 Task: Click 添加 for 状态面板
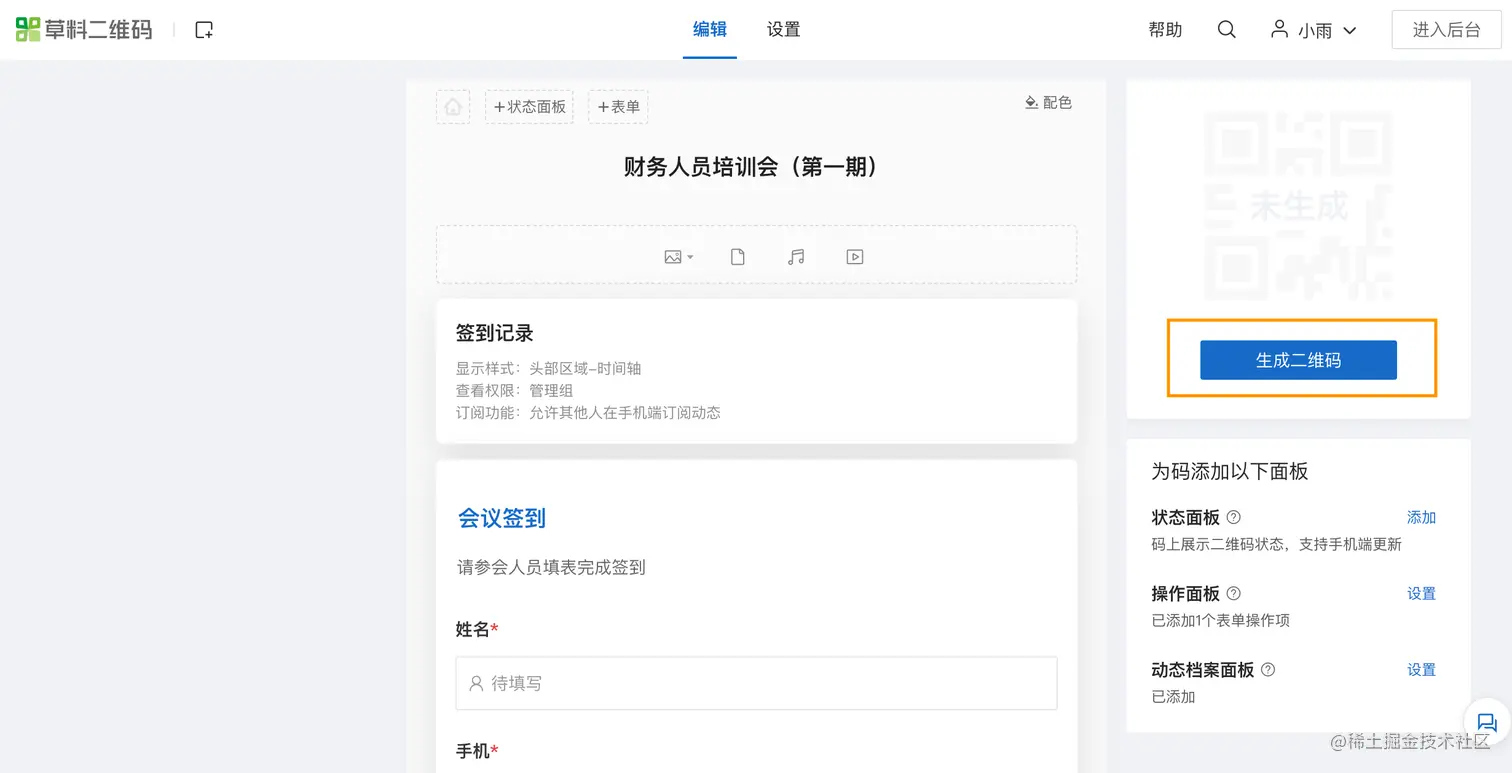(x=1421, y=517)
